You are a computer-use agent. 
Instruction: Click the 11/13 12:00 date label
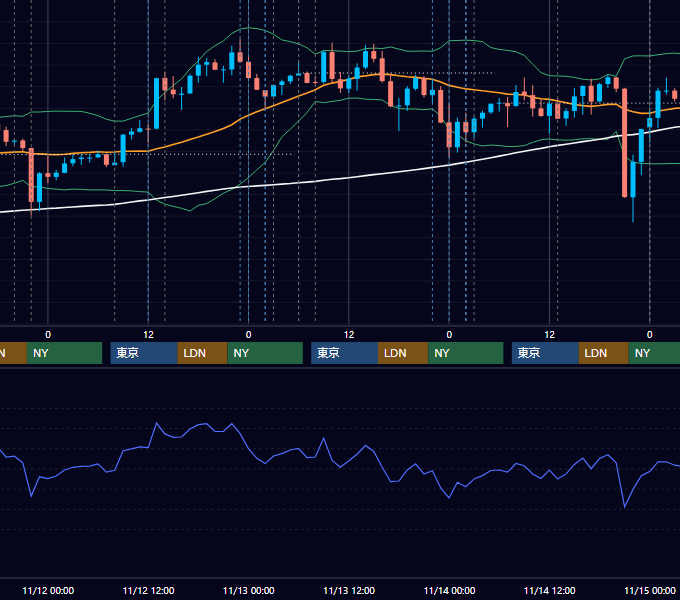[349, 590]
